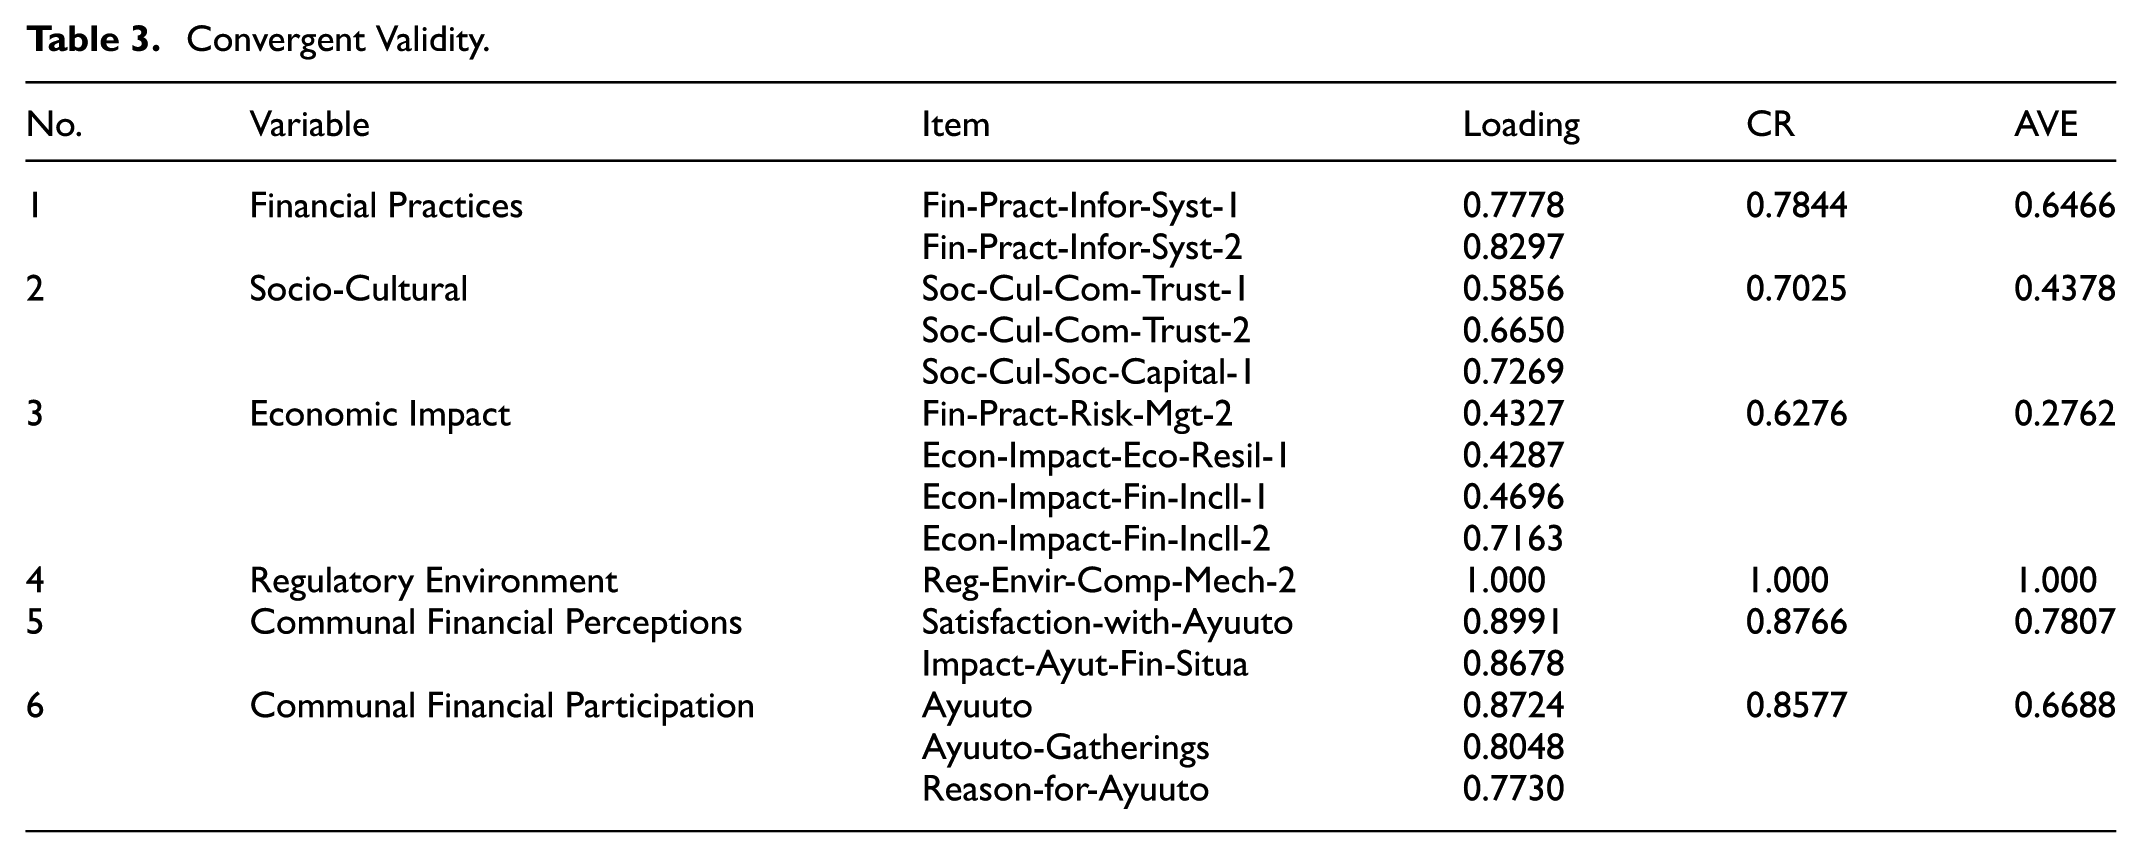Image resolution: width=2142 pixels, height=858 pixels.
Task: Select the 0.2762 AVE value
Action: tap(2065, 414)
